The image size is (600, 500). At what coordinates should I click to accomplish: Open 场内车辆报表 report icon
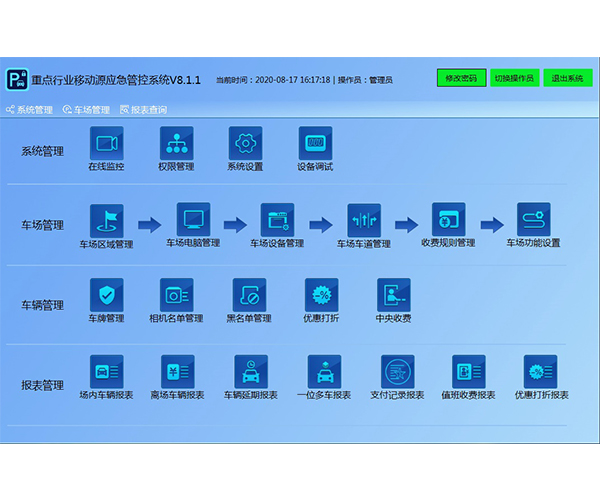[106, 370]
